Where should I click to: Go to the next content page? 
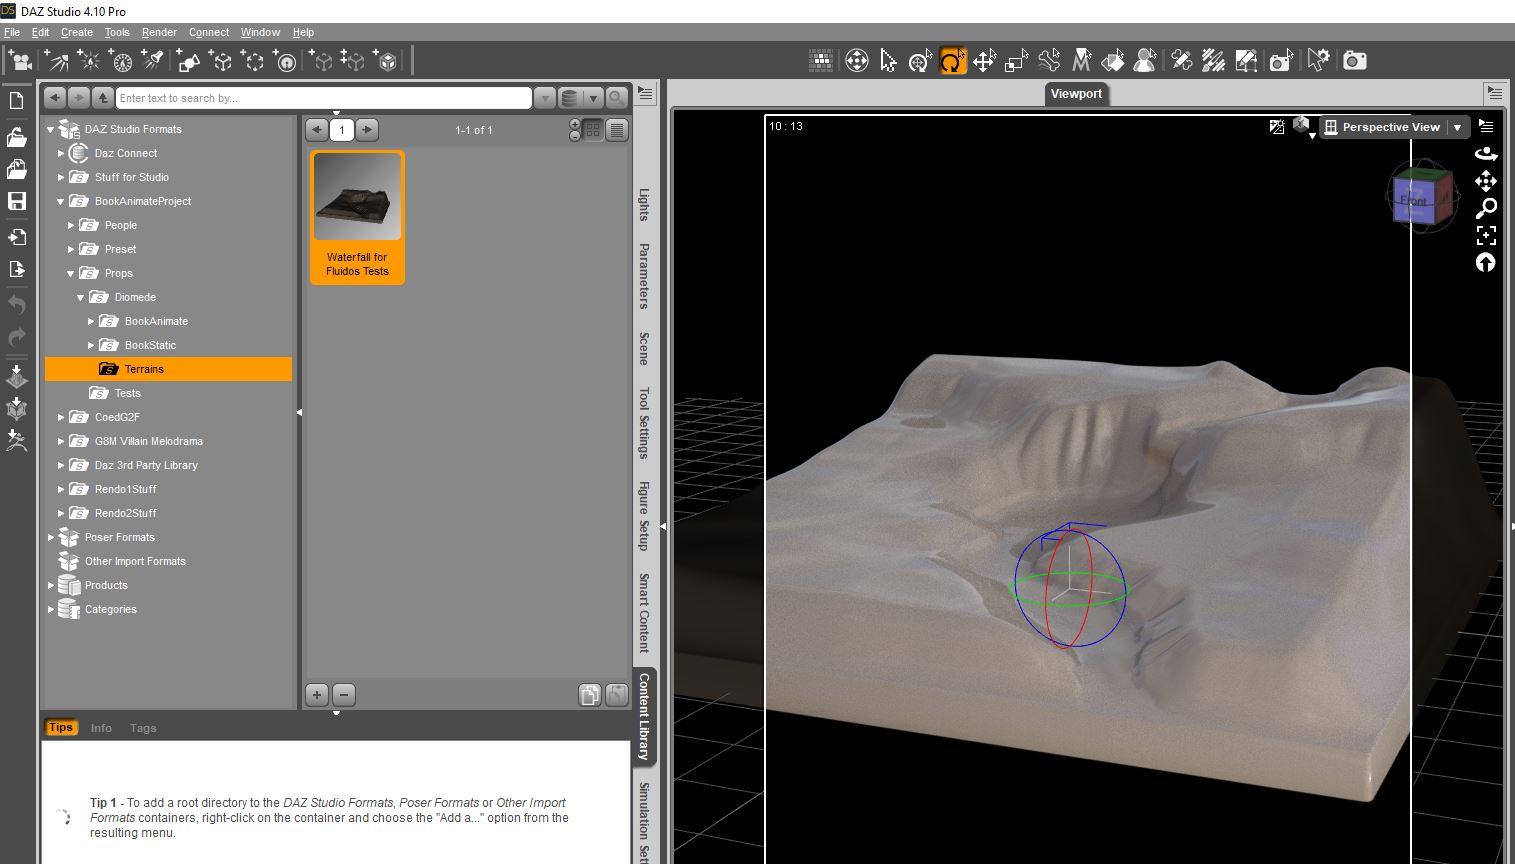[367, 130]
